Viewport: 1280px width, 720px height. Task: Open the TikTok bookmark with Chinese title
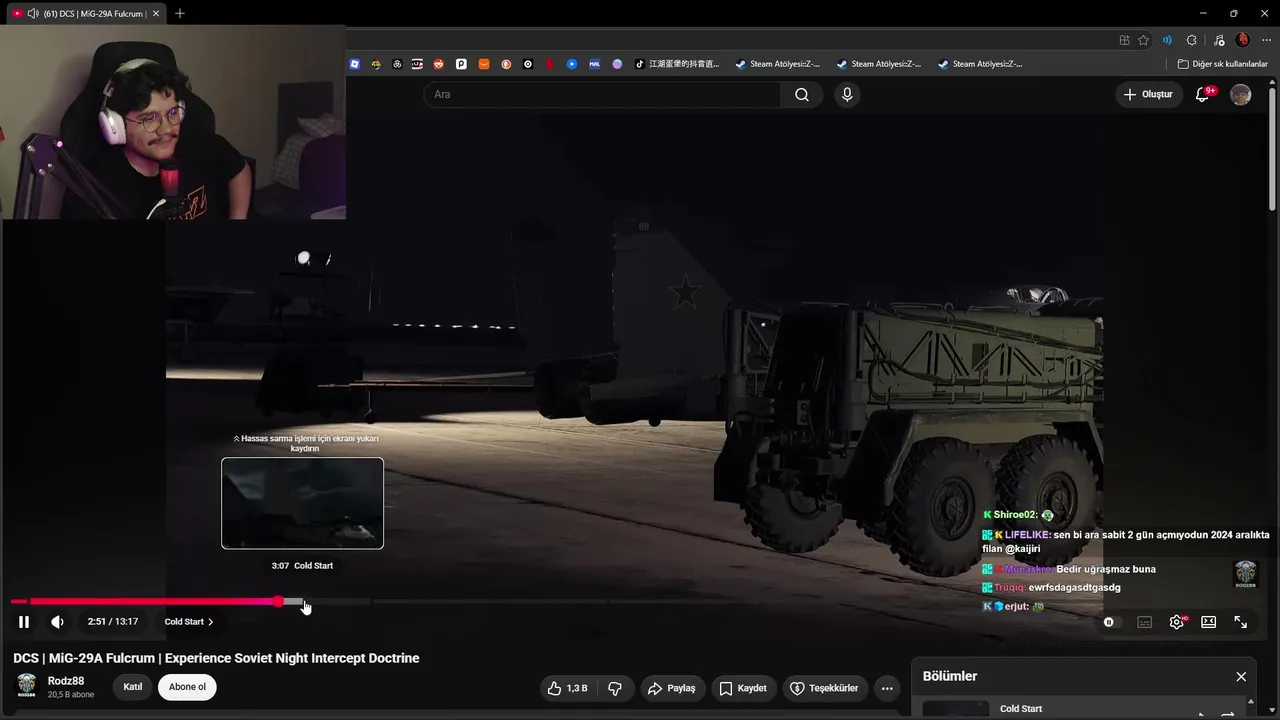pos(677,64)
